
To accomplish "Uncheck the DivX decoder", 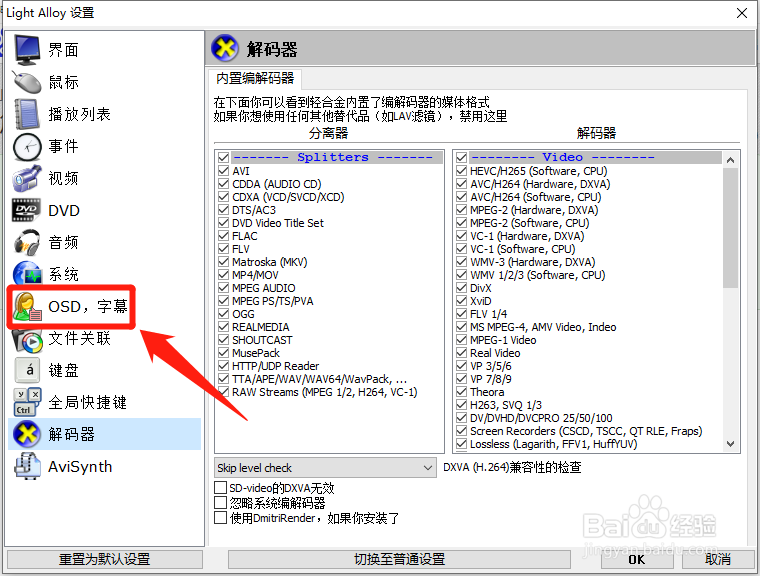I will tap(461, 288).
